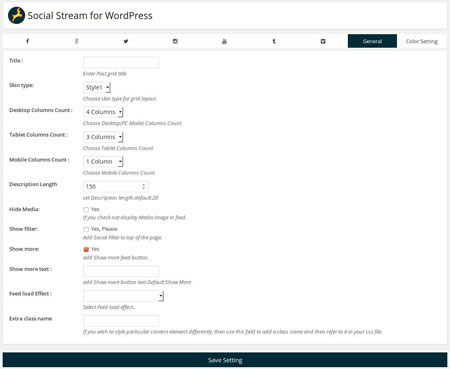Open the Tumblr settings tab

pyautogui.click(x=274, y=41)
